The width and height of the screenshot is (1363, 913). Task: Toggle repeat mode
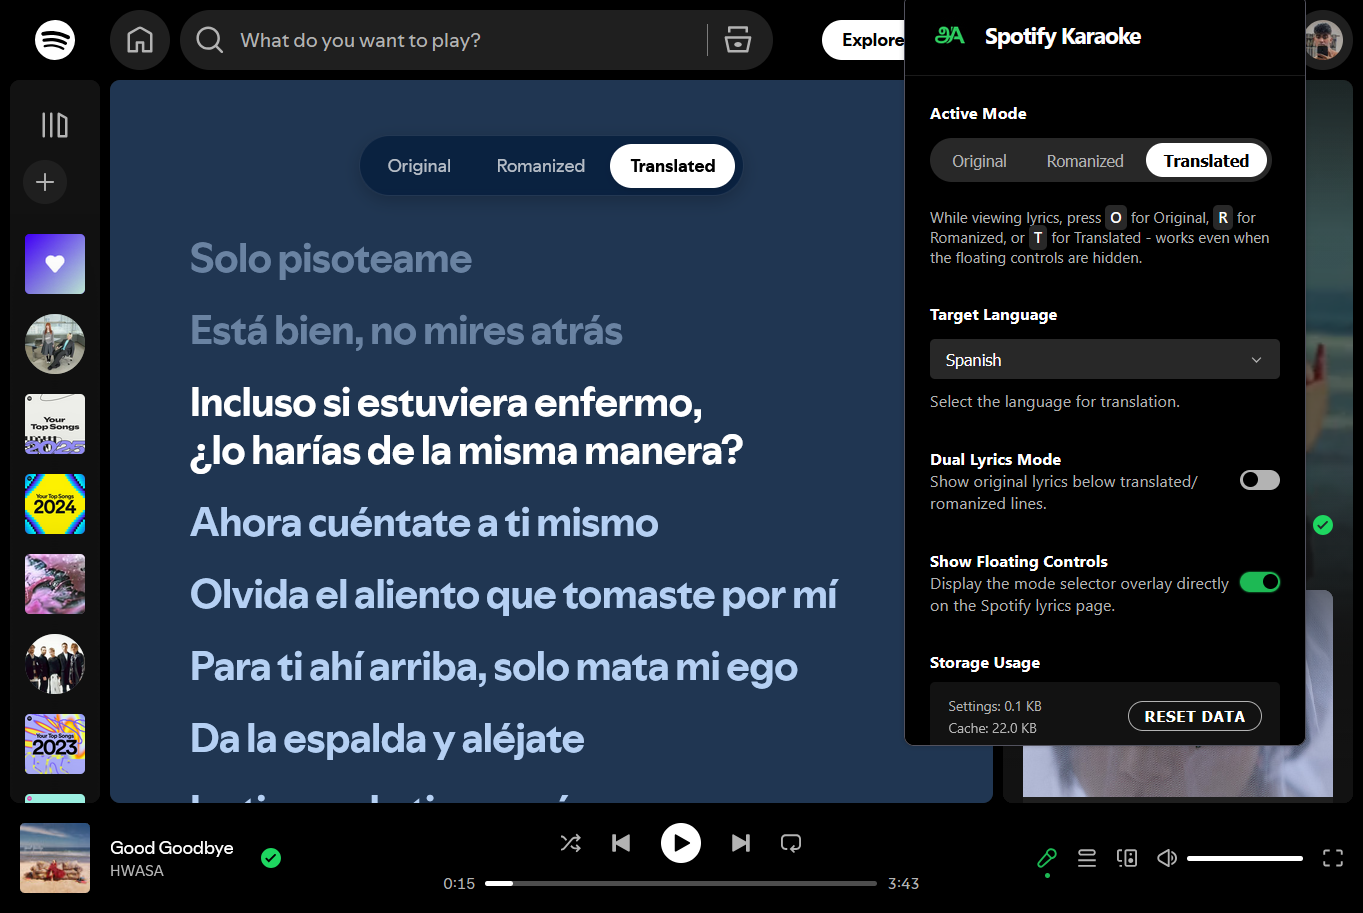point(791,843)
